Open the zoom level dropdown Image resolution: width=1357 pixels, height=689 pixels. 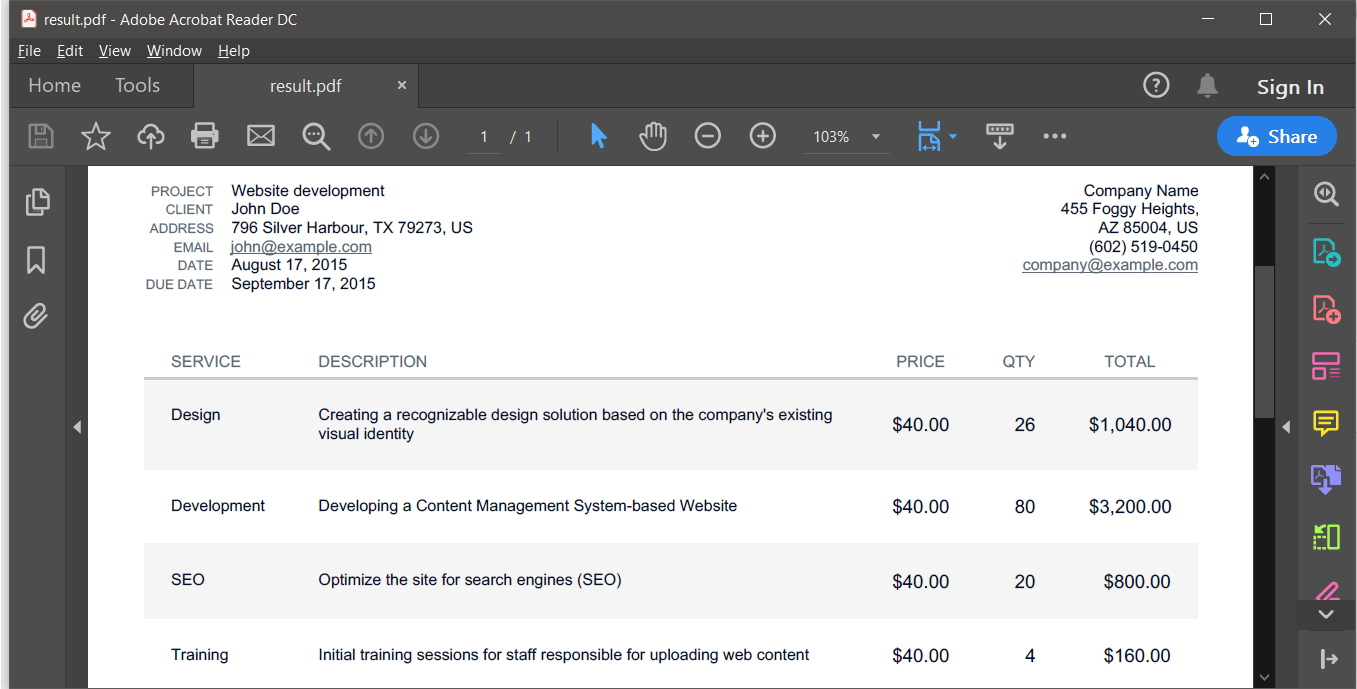(x=875, y=135)
